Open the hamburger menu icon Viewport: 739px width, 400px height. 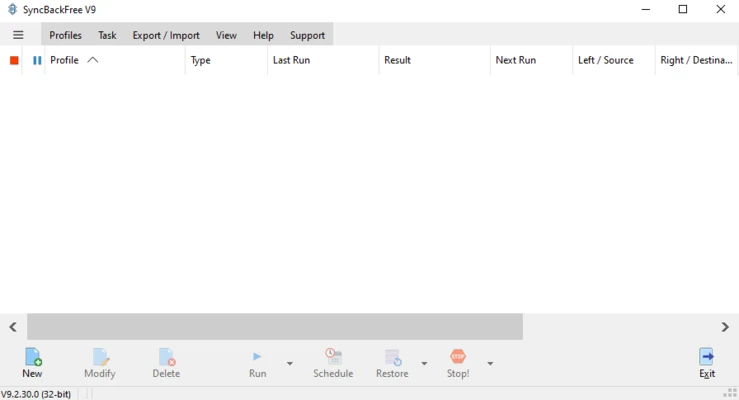pos(18,35)
